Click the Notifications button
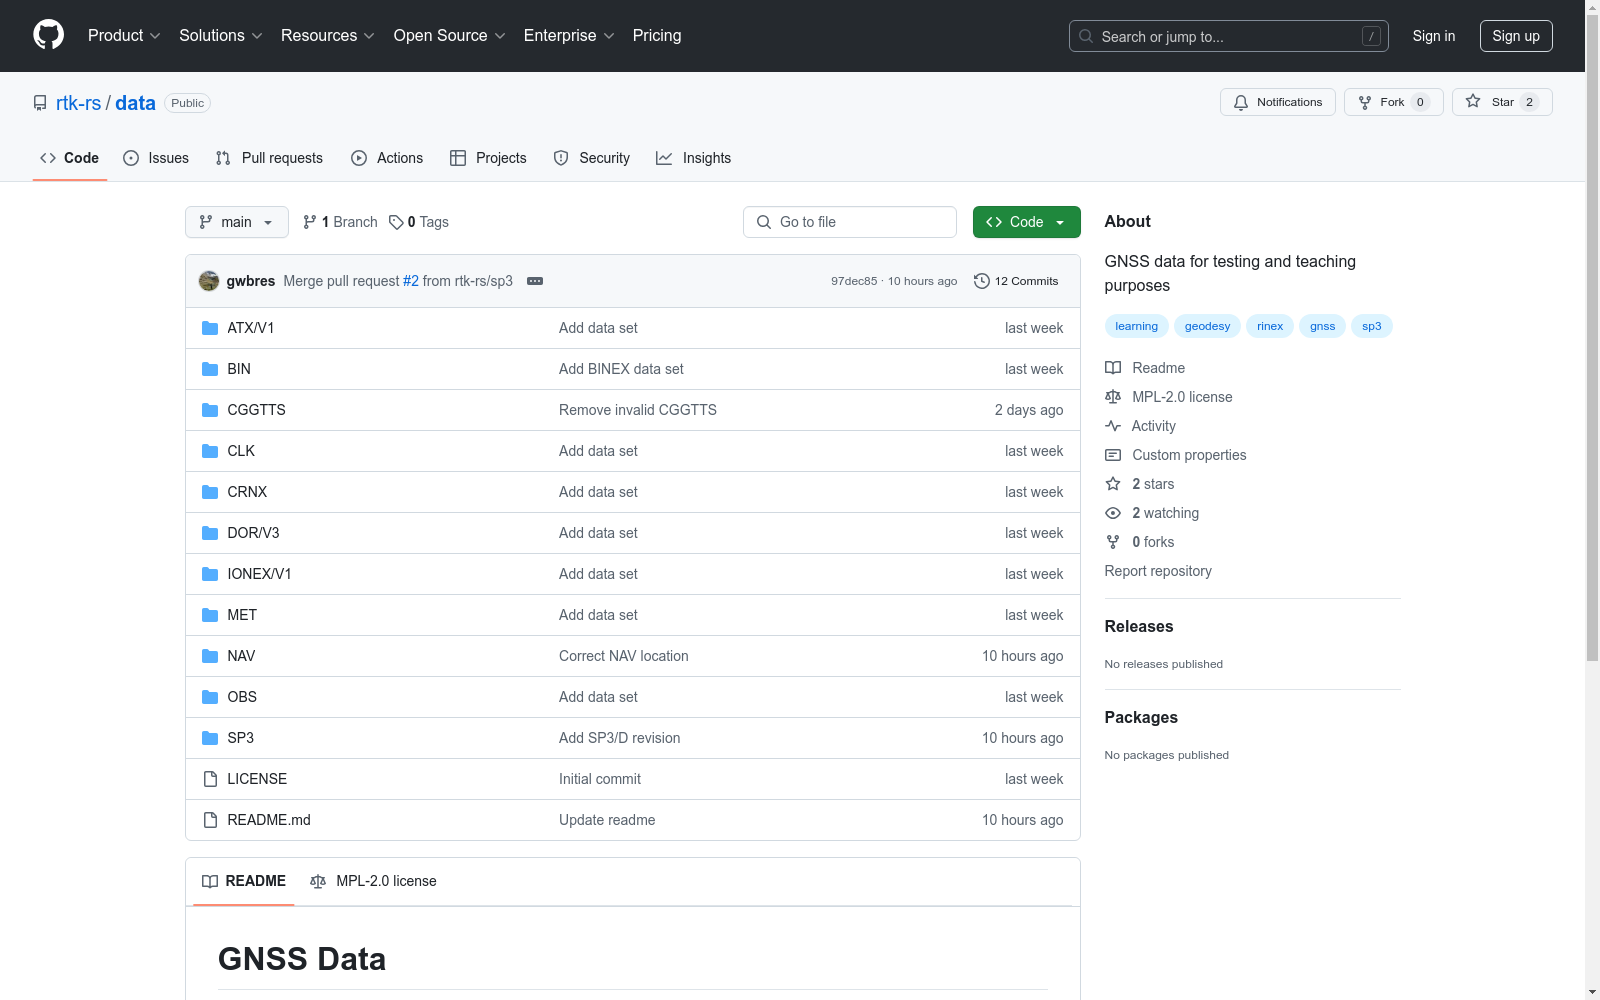Viewport: 1600px width, 1000px height. 1277,102
